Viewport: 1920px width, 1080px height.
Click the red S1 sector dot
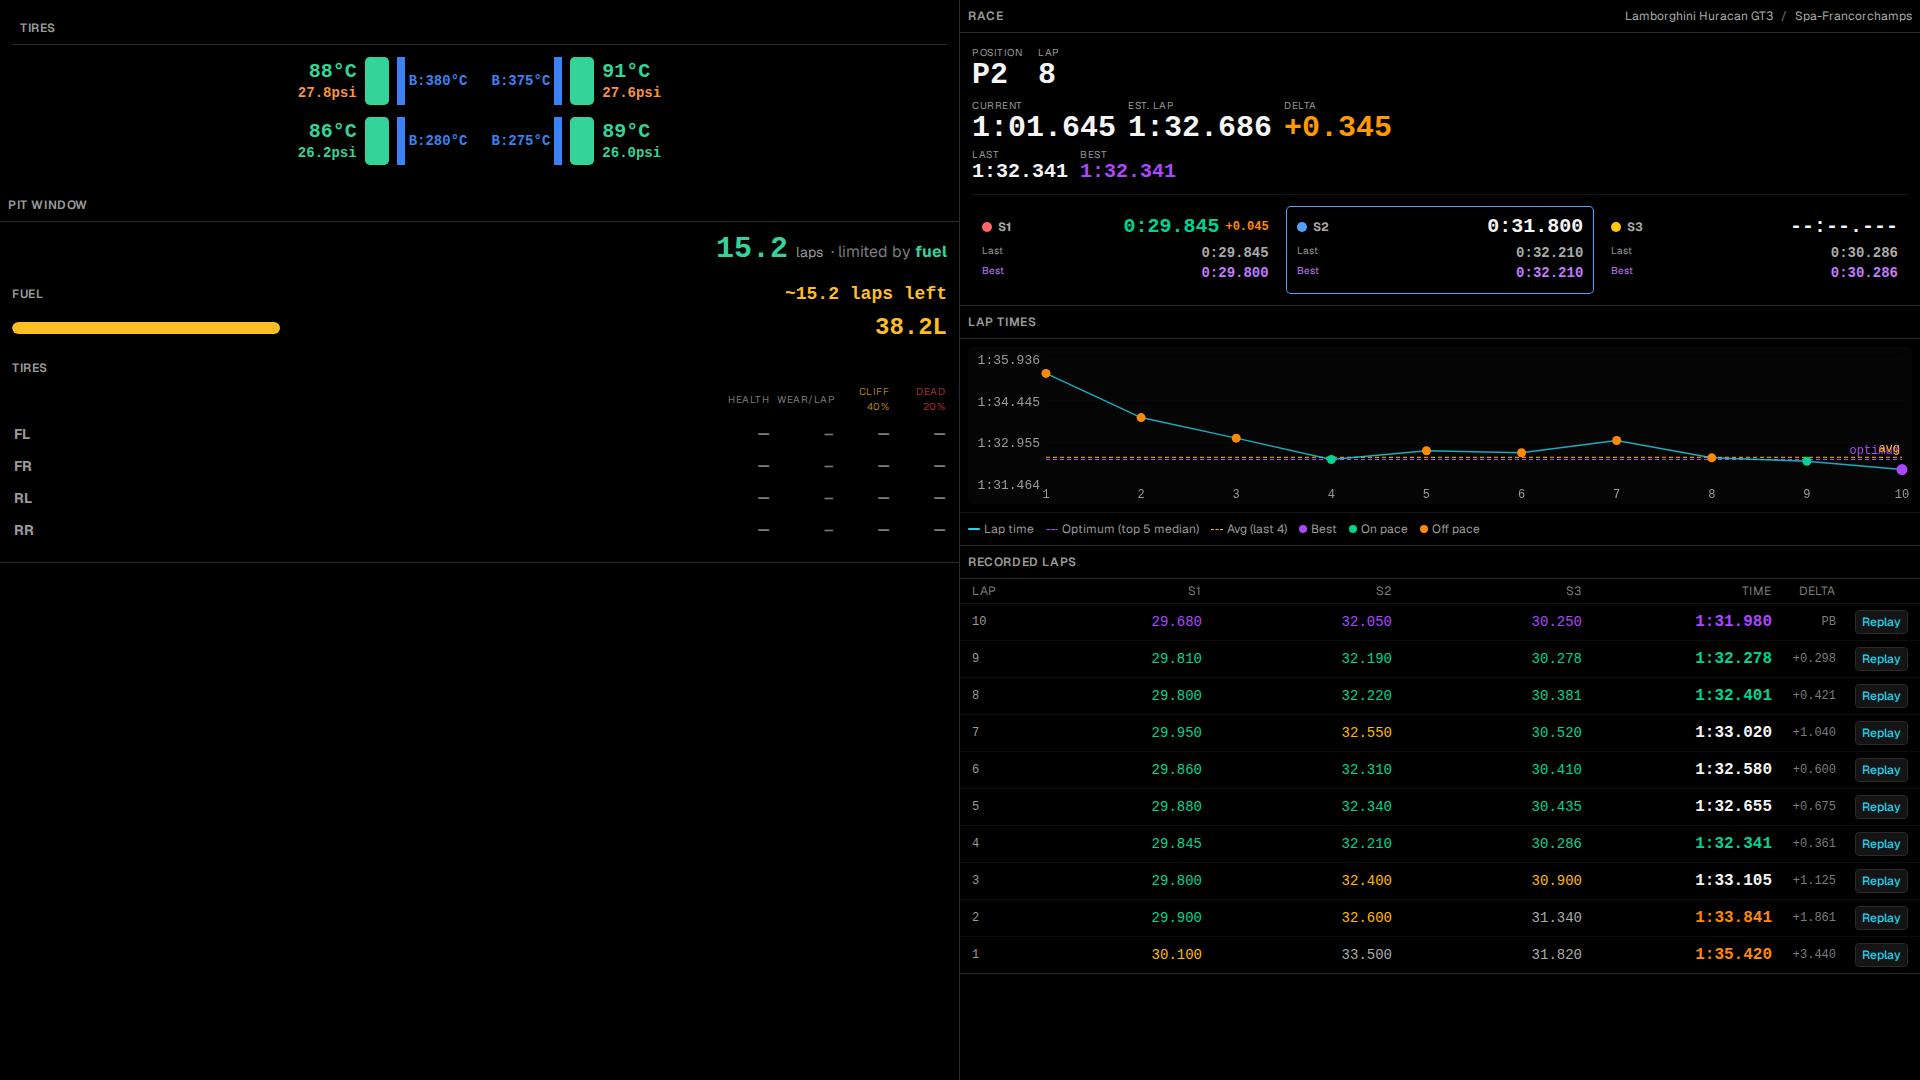coord(987,227)
